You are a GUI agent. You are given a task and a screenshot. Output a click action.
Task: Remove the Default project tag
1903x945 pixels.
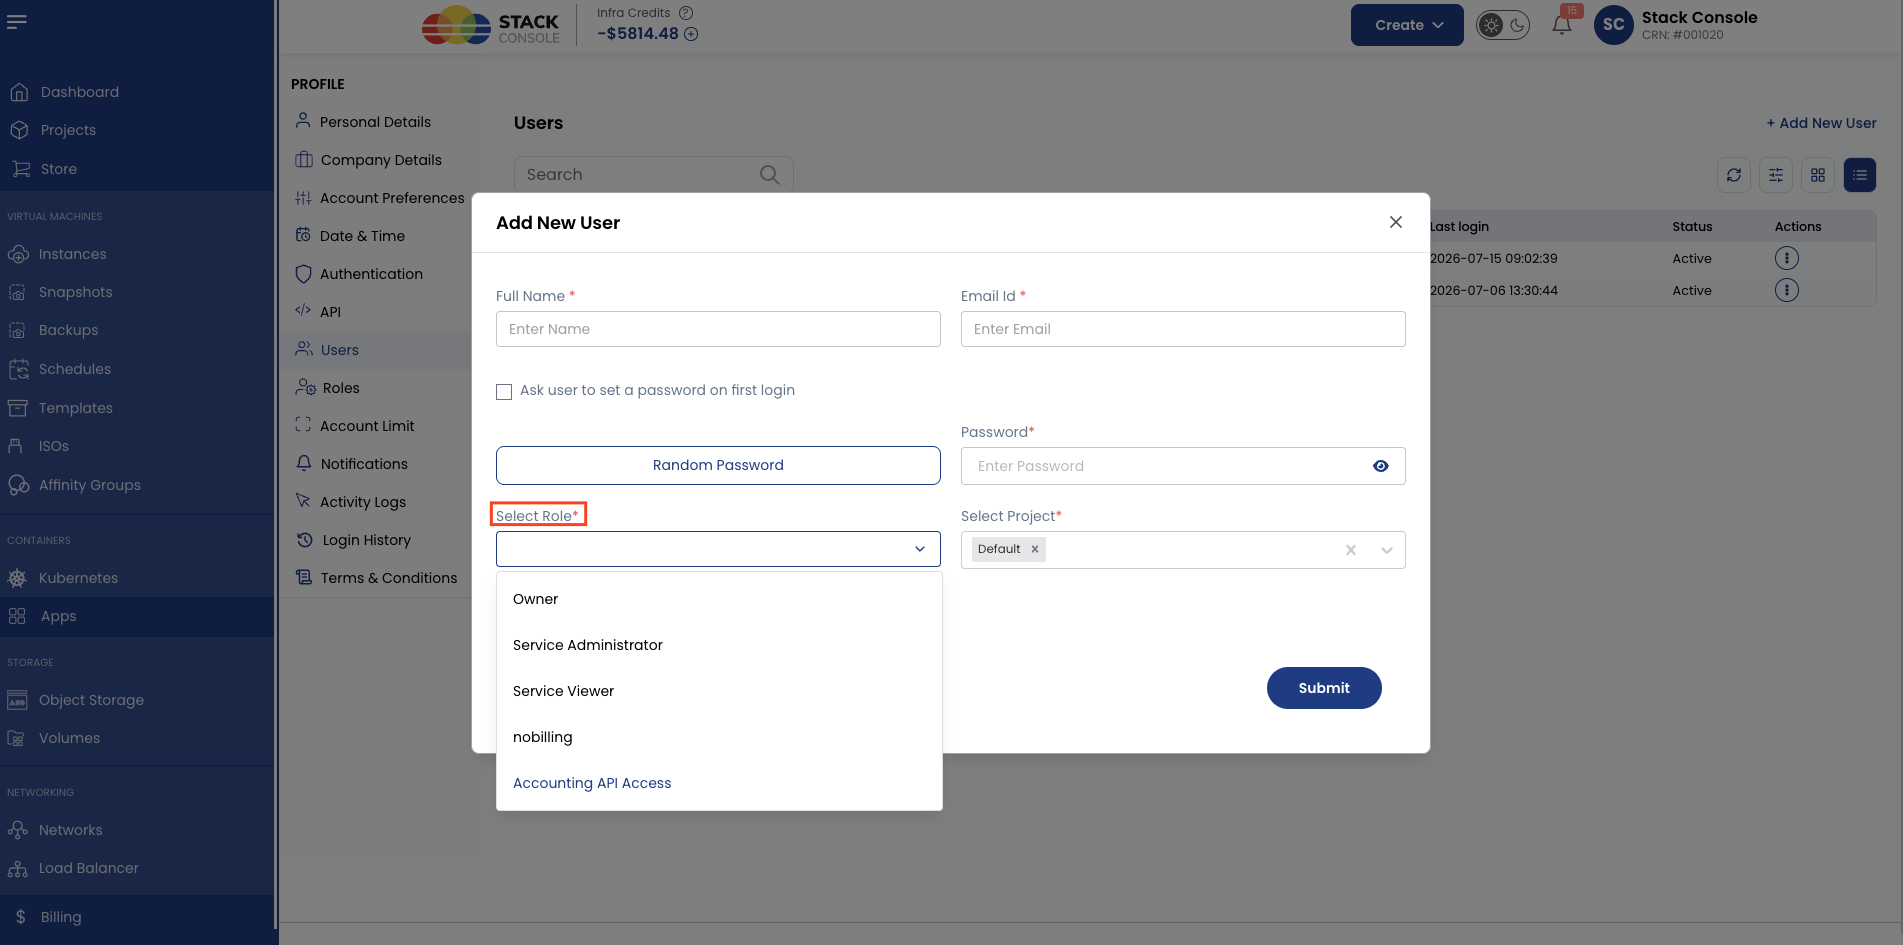(x=1035, y=549)
